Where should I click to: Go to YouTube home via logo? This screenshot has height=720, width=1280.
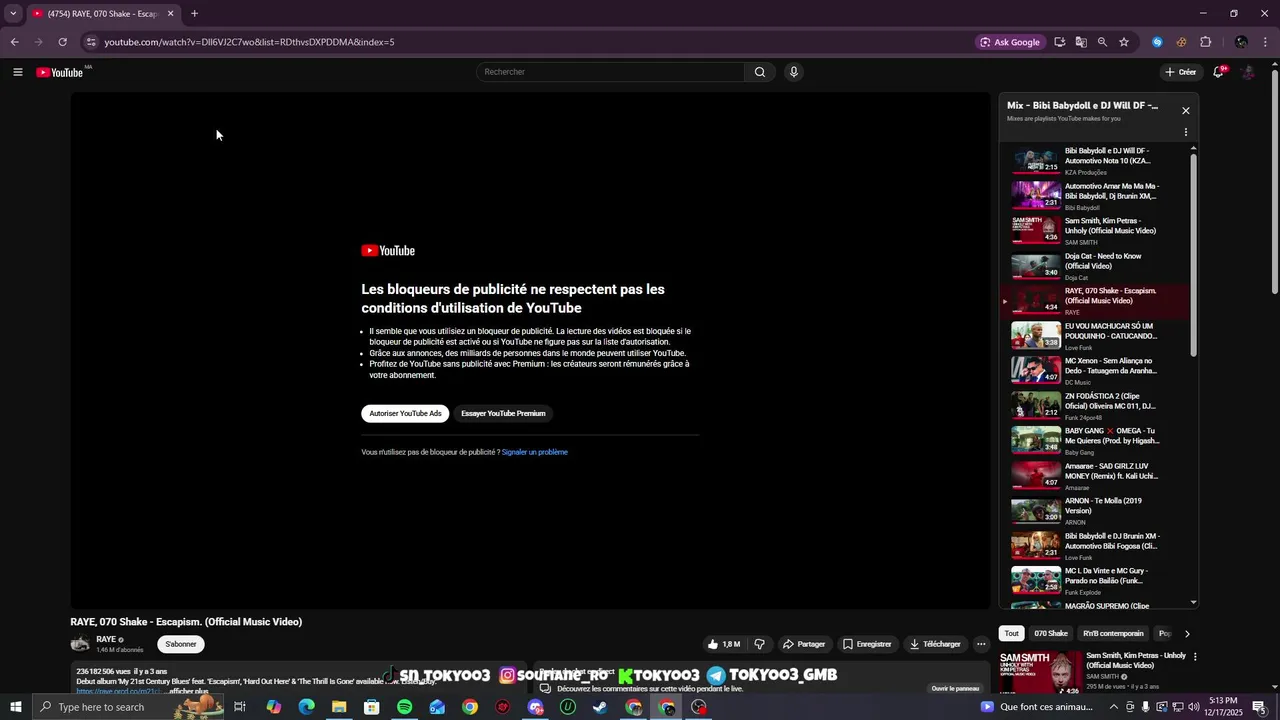(x=60, y=72)
